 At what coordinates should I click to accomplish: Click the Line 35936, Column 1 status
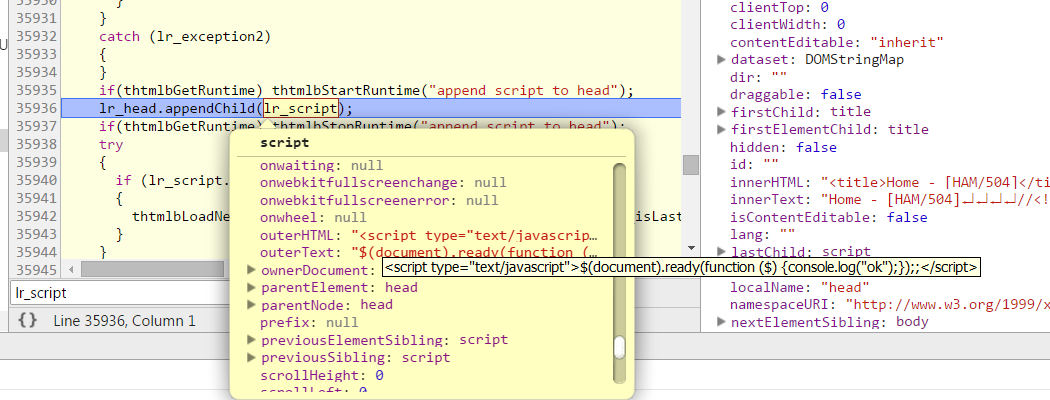click(125, 321)
